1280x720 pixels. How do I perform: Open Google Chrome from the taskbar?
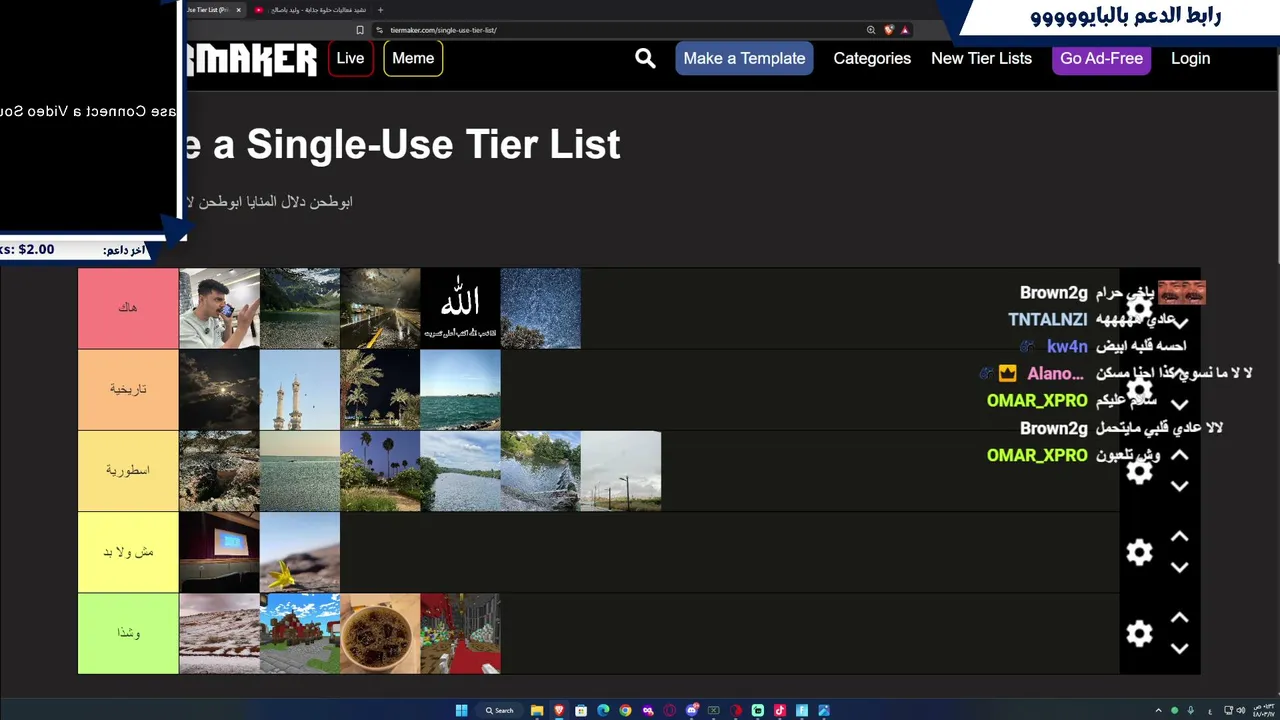click(x=625, y=711)
